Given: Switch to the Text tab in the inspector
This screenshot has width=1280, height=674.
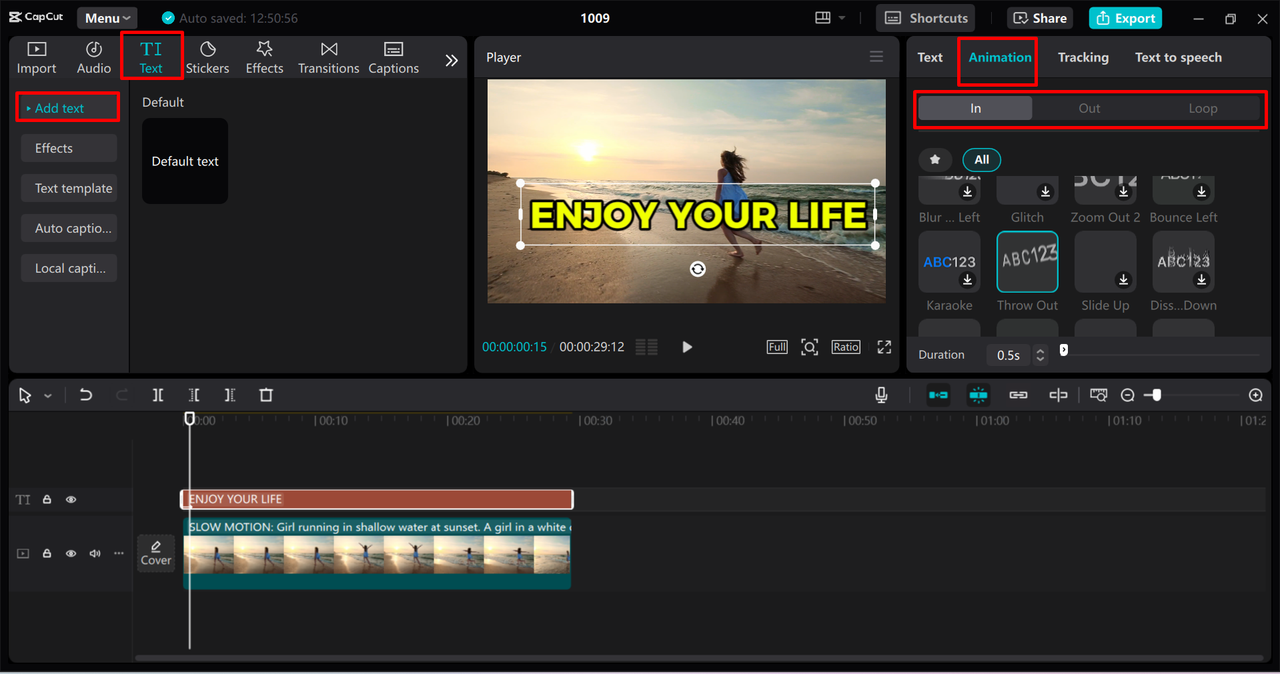Looking at the screenshot, I should [x=930, y=57].
